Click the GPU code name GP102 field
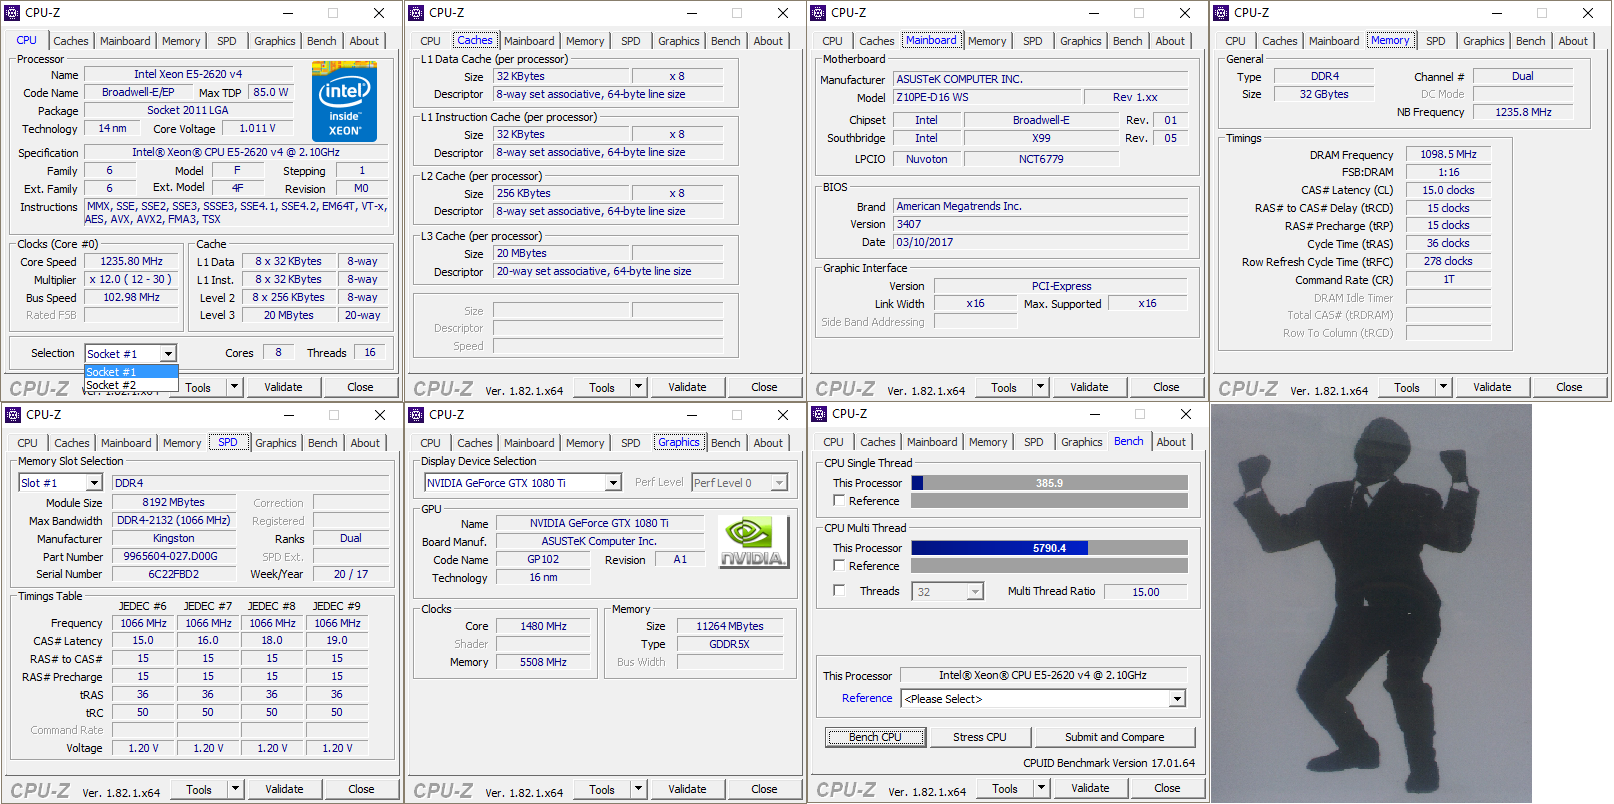This screenshot has height=804, width=1614. tap(544, 560)
